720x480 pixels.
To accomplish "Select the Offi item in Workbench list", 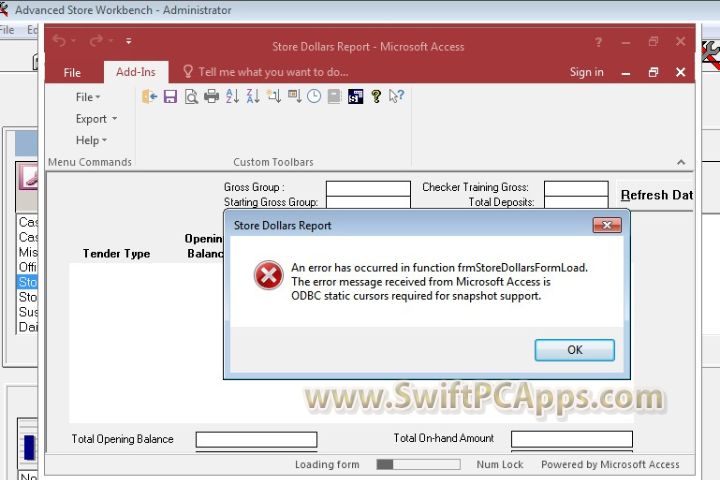I will tap(28, 267).
